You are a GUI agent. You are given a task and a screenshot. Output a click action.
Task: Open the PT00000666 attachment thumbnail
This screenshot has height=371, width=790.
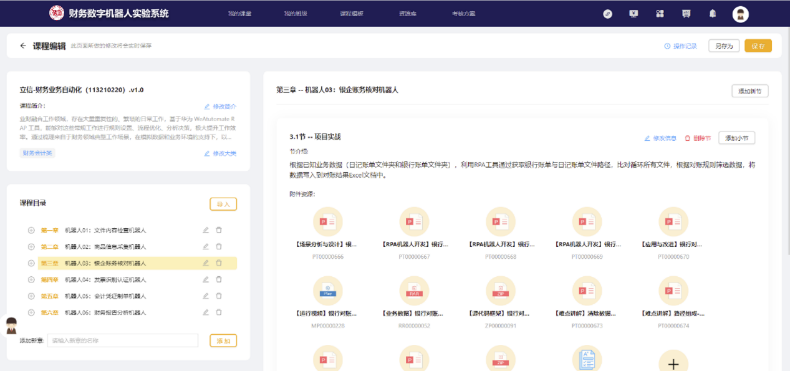[328, 222]
